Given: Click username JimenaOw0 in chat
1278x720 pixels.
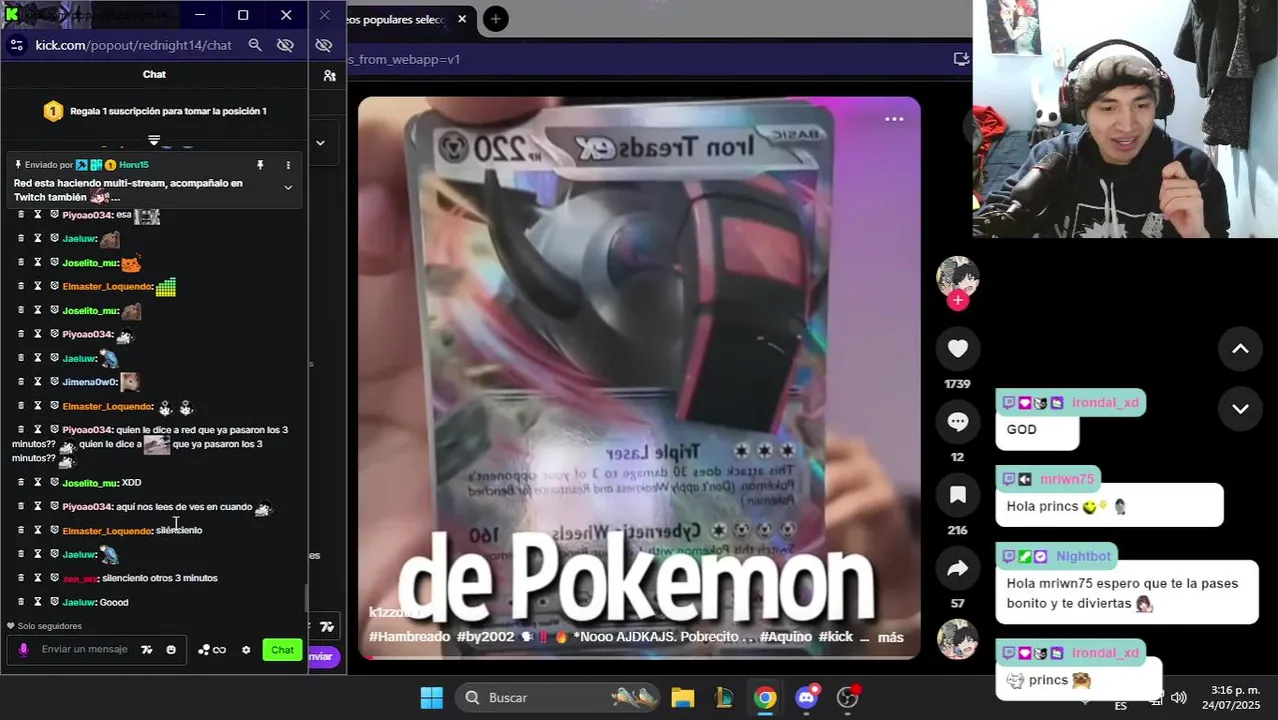Looking at the screenshot, I should (90, 382).
